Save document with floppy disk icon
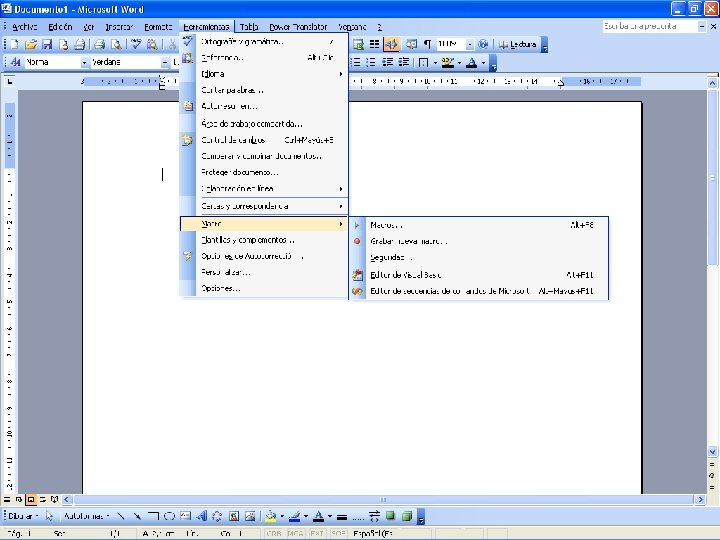The width and height of the screenshot is (720, 540). 47,45
